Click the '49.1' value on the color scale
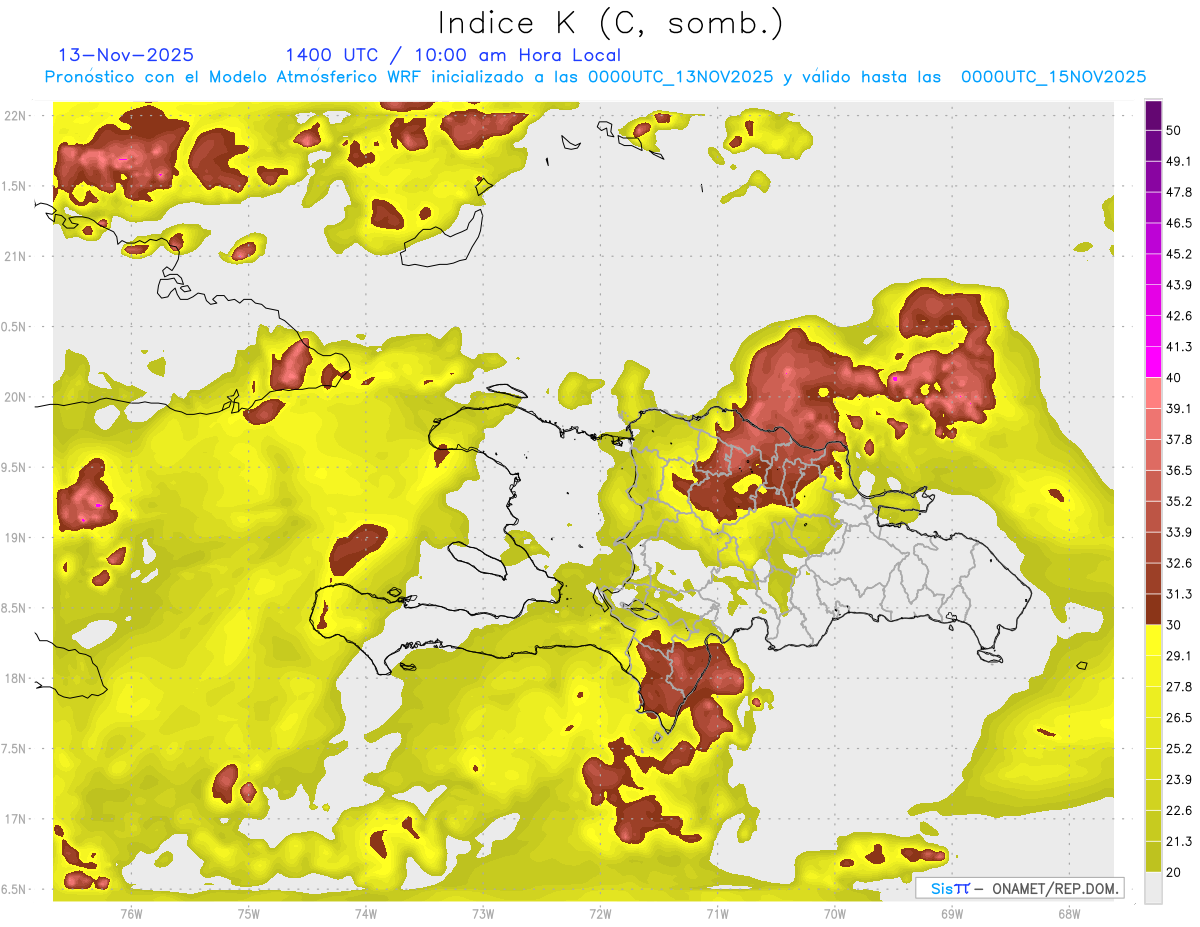Image resolution: width=1200 pixels, height=927 pixels. [1178, 161]
